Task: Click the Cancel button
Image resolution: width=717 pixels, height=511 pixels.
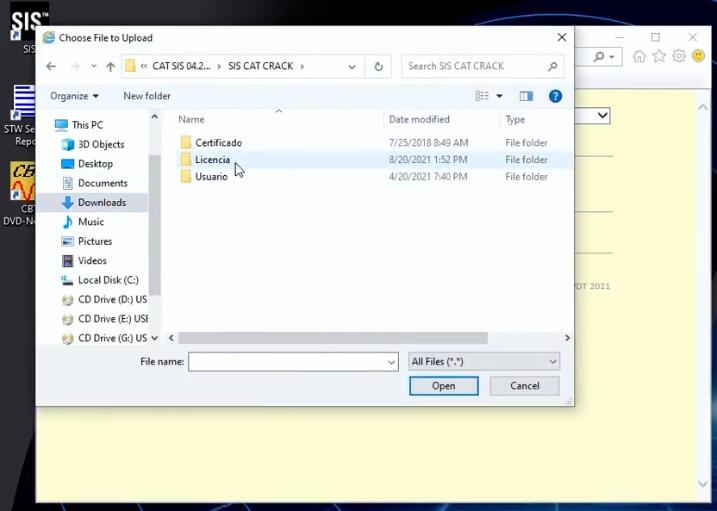Action: coord(524,386)
